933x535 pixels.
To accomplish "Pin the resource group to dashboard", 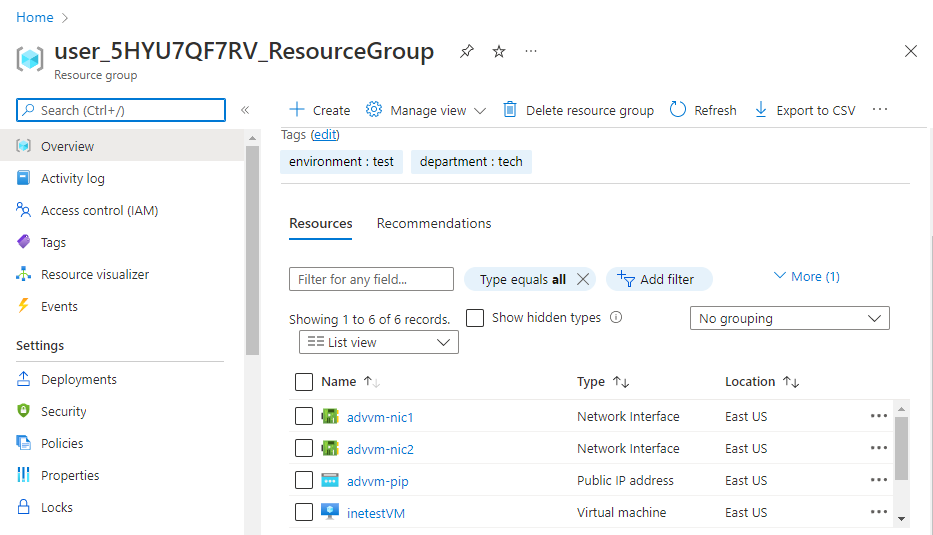I will point(467,52).
